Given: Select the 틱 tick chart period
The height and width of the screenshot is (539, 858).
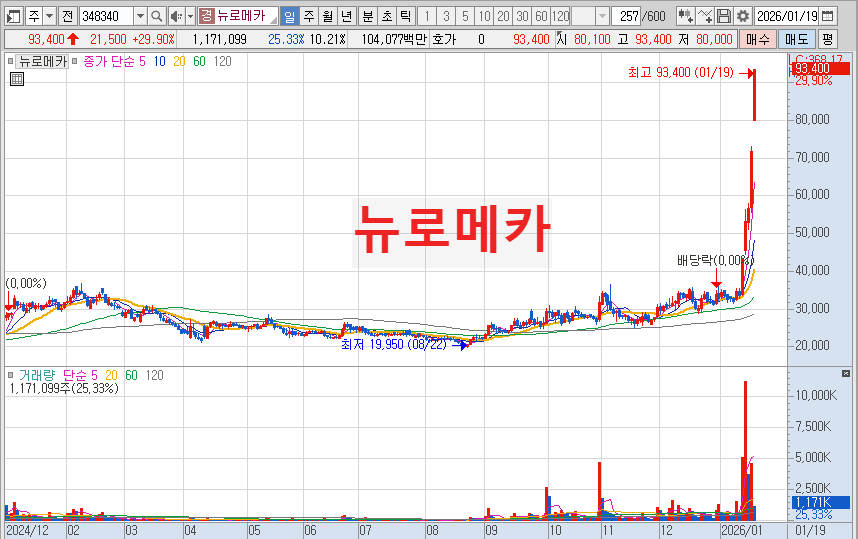Looking at the screenshot, I should tap(405, 16).
